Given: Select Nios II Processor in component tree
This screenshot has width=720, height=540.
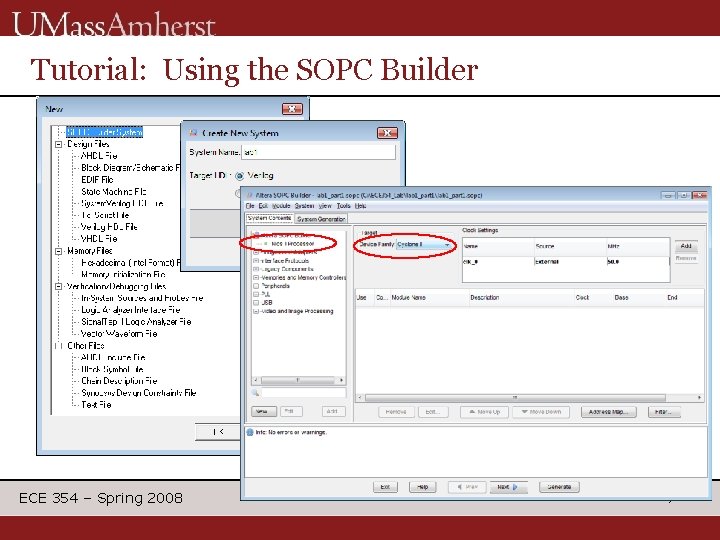Looking at the screenshot, I should coord(292,244).
